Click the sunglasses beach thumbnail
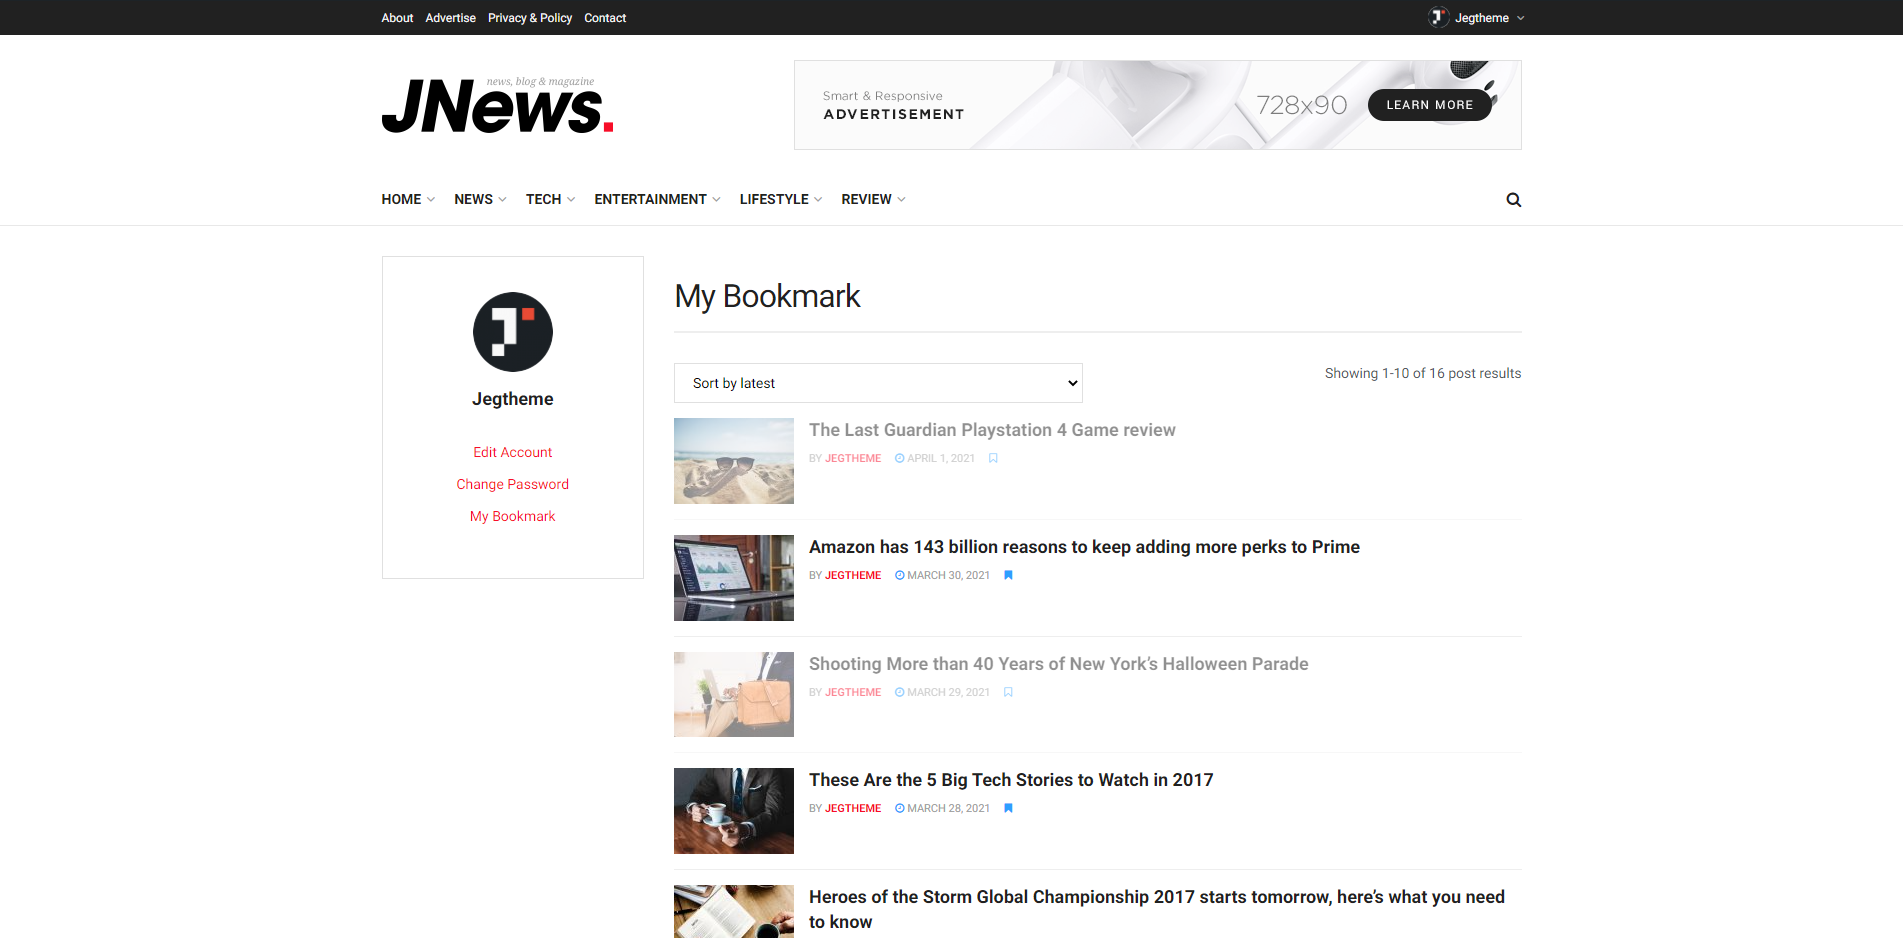This screenshot has width=1903, height=938. [x=733, y=461]
